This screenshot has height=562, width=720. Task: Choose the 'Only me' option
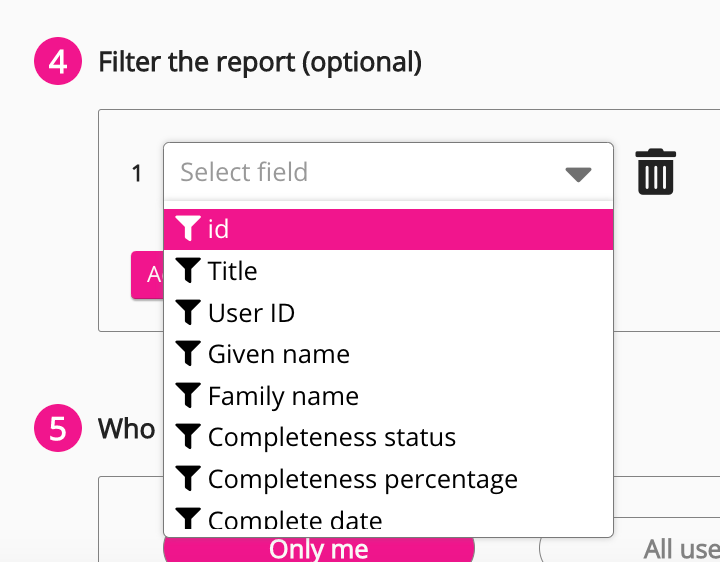click(x=318, y=549)
